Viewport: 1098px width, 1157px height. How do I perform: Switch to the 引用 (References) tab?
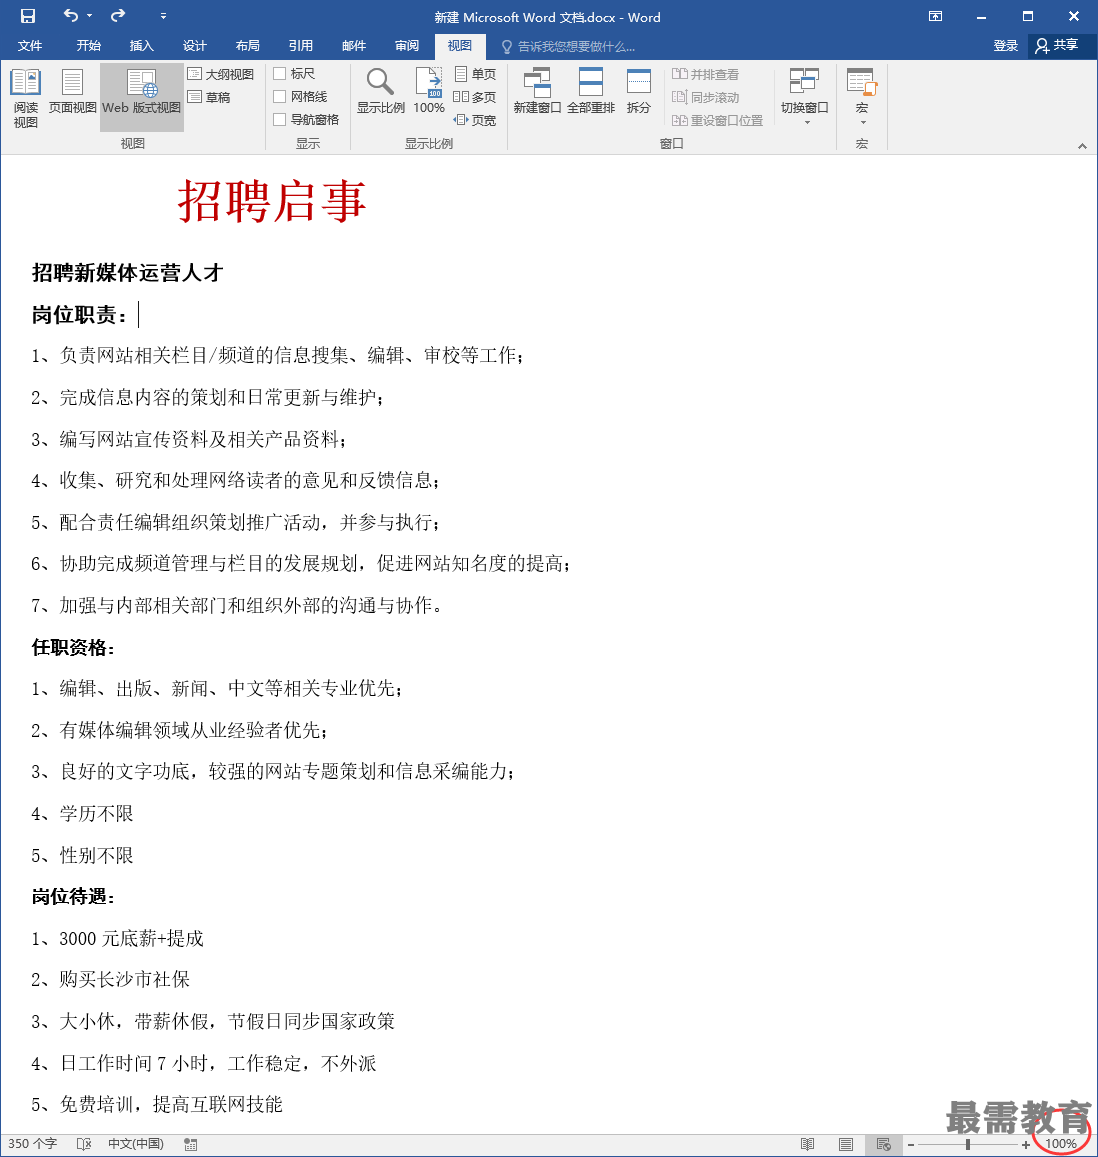pyautogui.click(x=301, y=46)
